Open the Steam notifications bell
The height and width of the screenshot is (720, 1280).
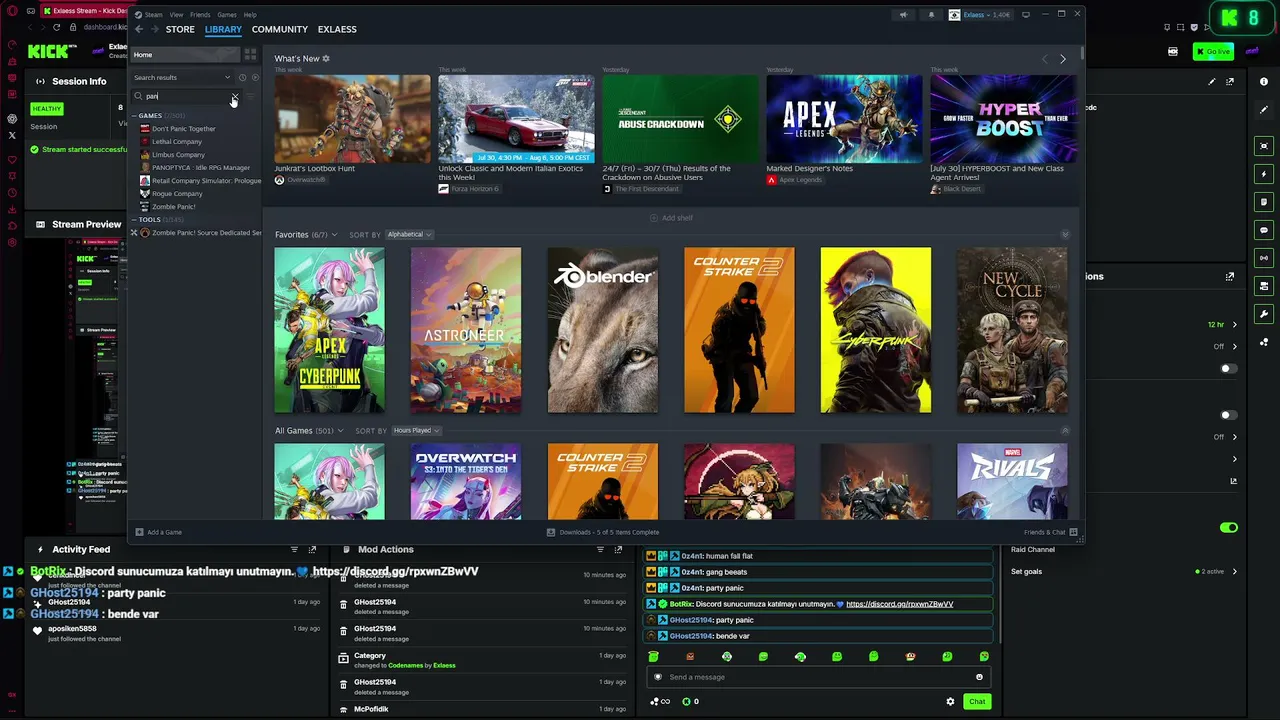931,15
